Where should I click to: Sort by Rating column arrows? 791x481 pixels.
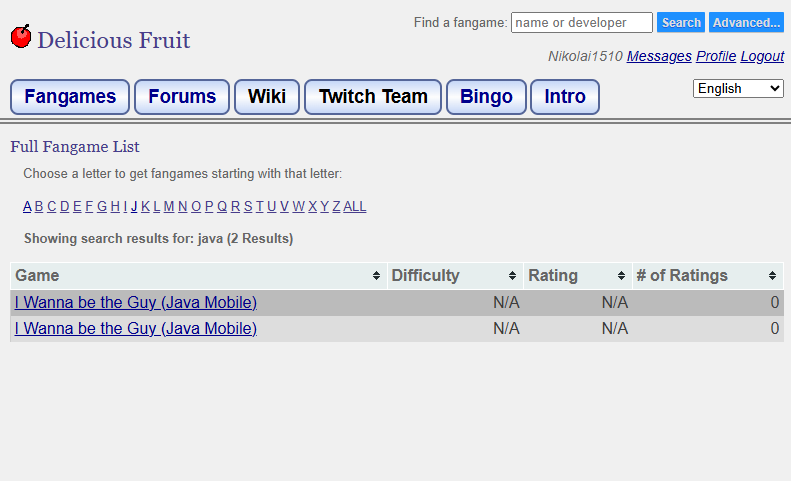coord(621,276)
